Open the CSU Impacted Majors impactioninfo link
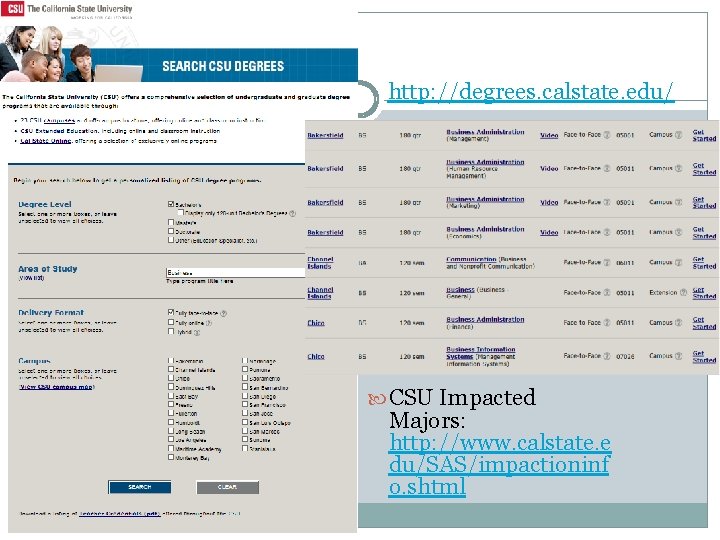 tap(500, 465)
